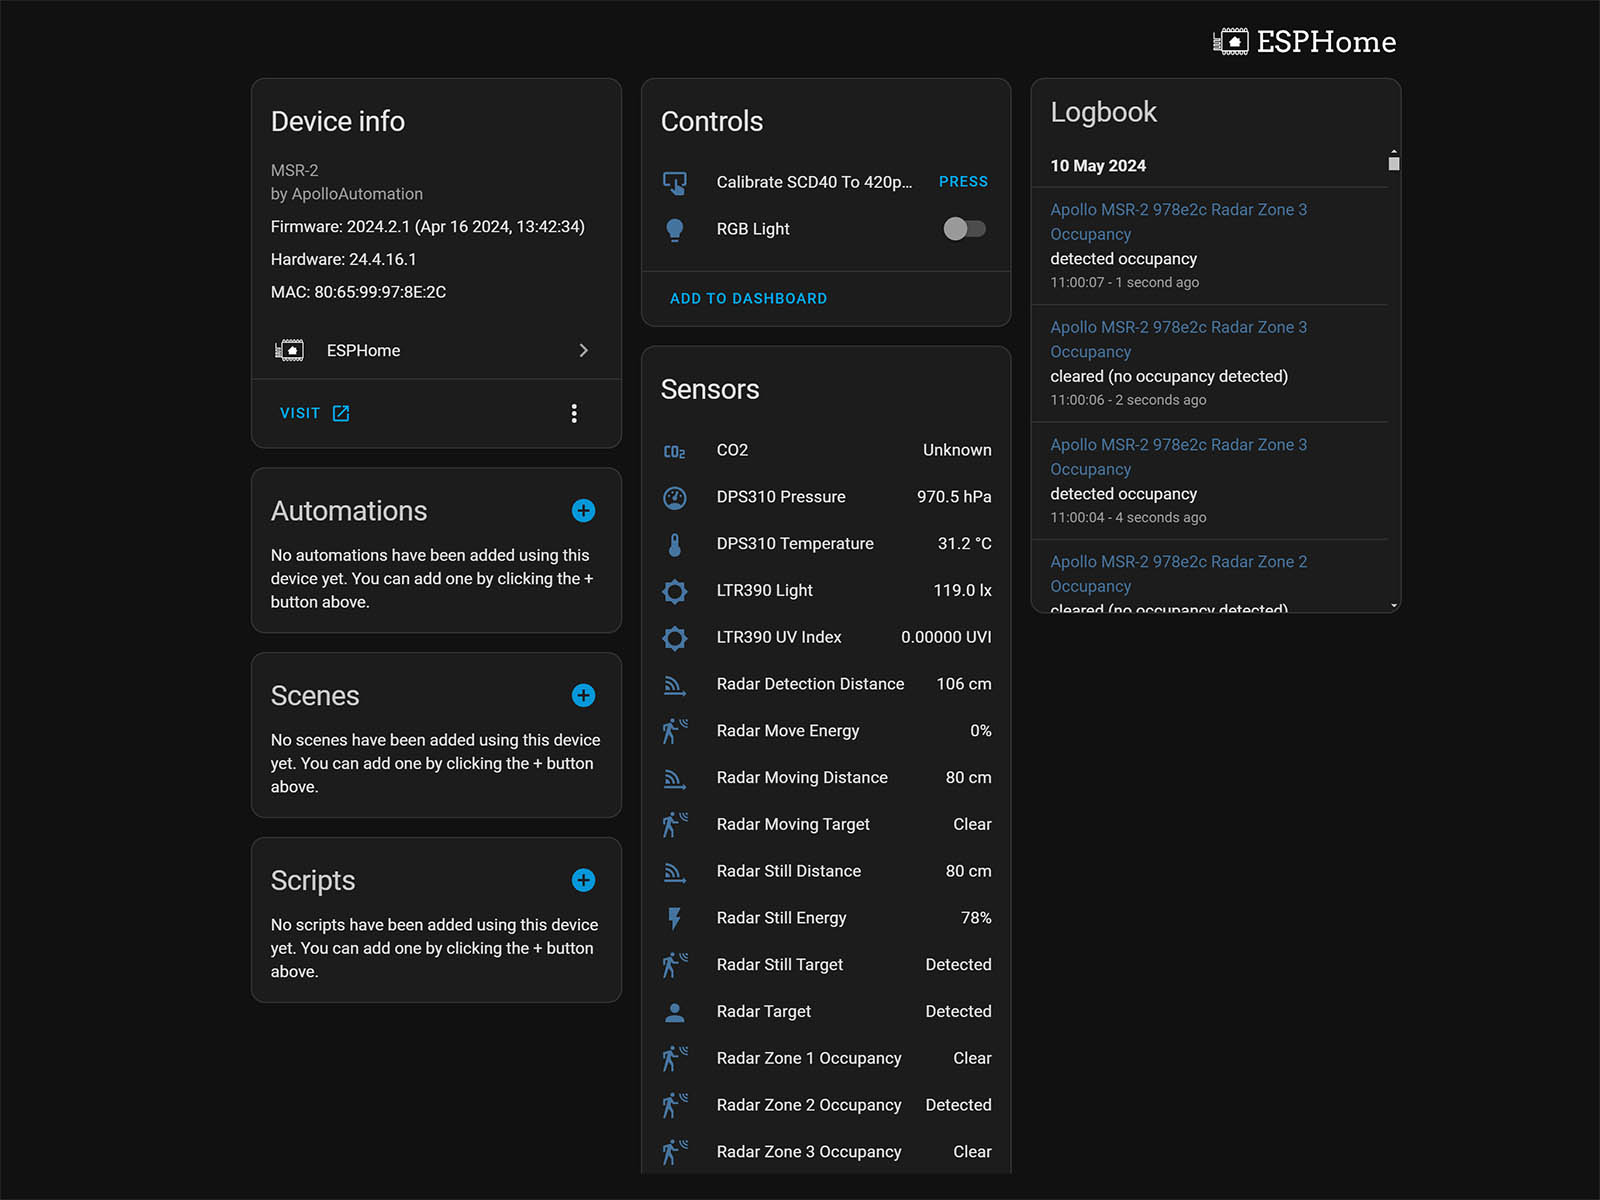Click the add script plus icon
Image resolution: width=1600 pixels, height=1200 pixels.
point(583,880)
